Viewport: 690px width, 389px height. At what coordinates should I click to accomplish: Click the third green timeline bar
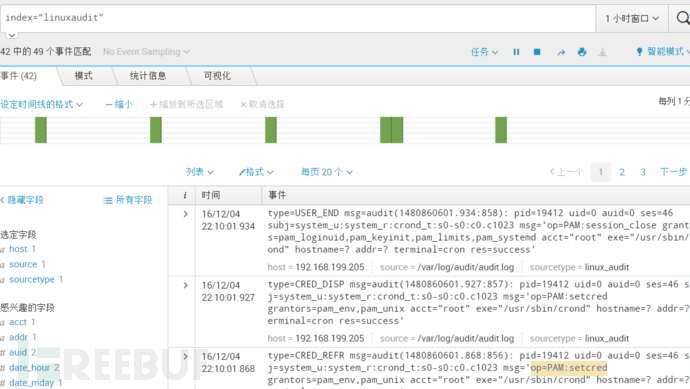point(271,130)
